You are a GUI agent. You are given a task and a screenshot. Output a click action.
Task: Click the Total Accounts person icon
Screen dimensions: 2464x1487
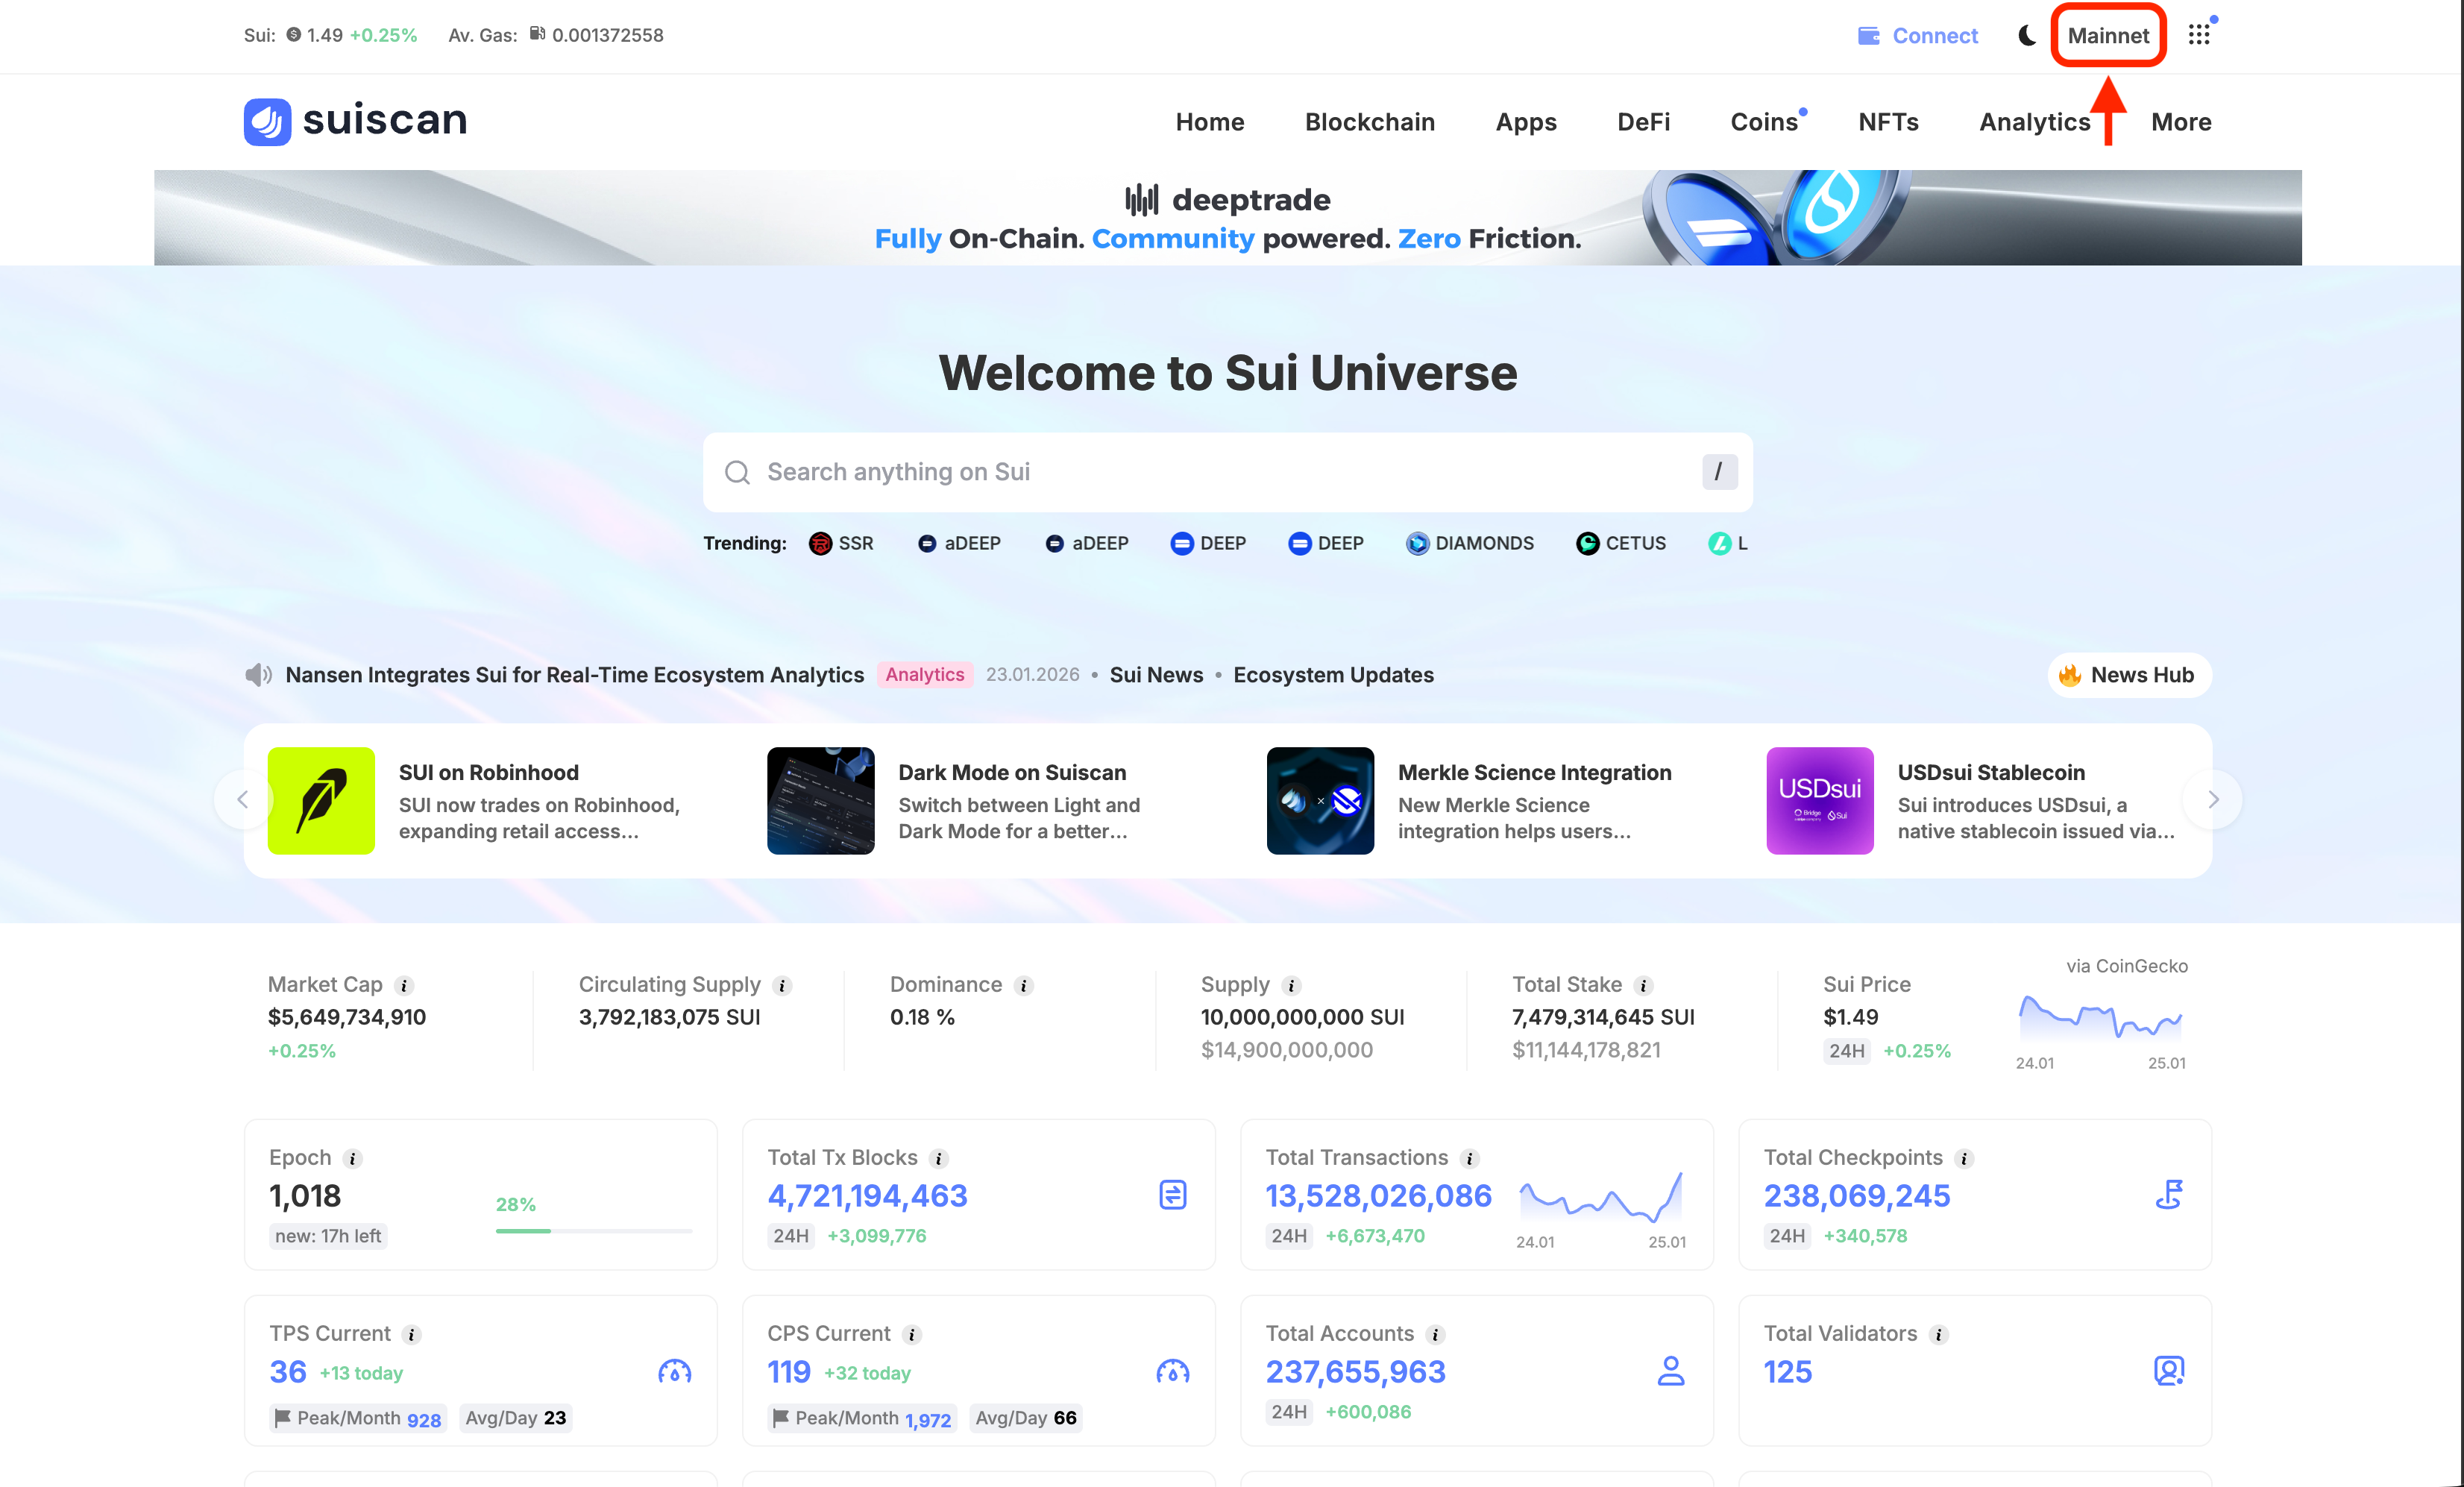[1670, 1370]
